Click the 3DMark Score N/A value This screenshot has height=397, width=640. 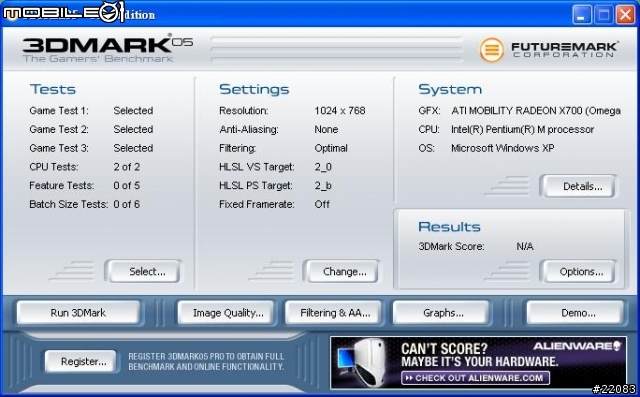click(524, 246)
